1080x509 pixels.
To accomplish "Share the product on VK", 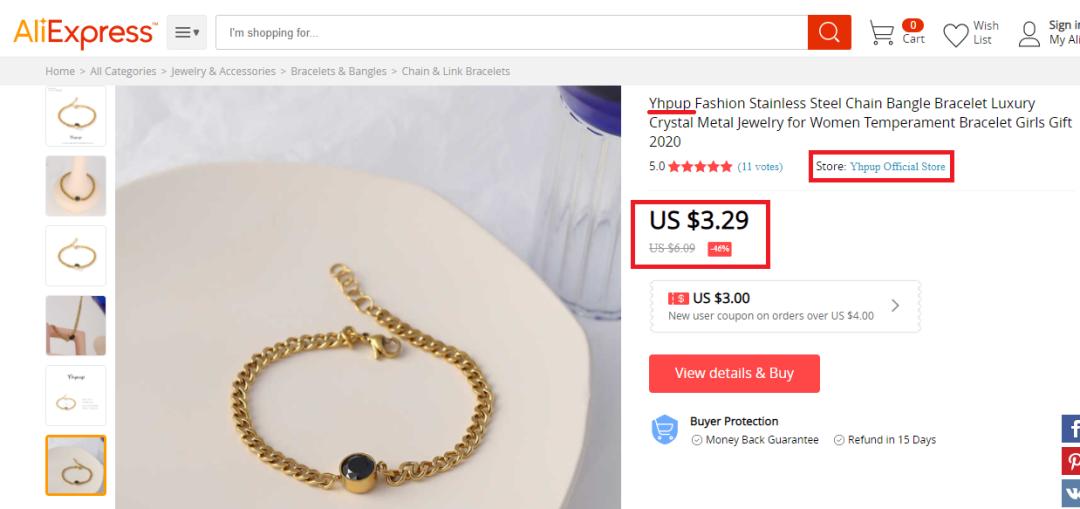I will pyautogui.click(x=1071, y=492).
